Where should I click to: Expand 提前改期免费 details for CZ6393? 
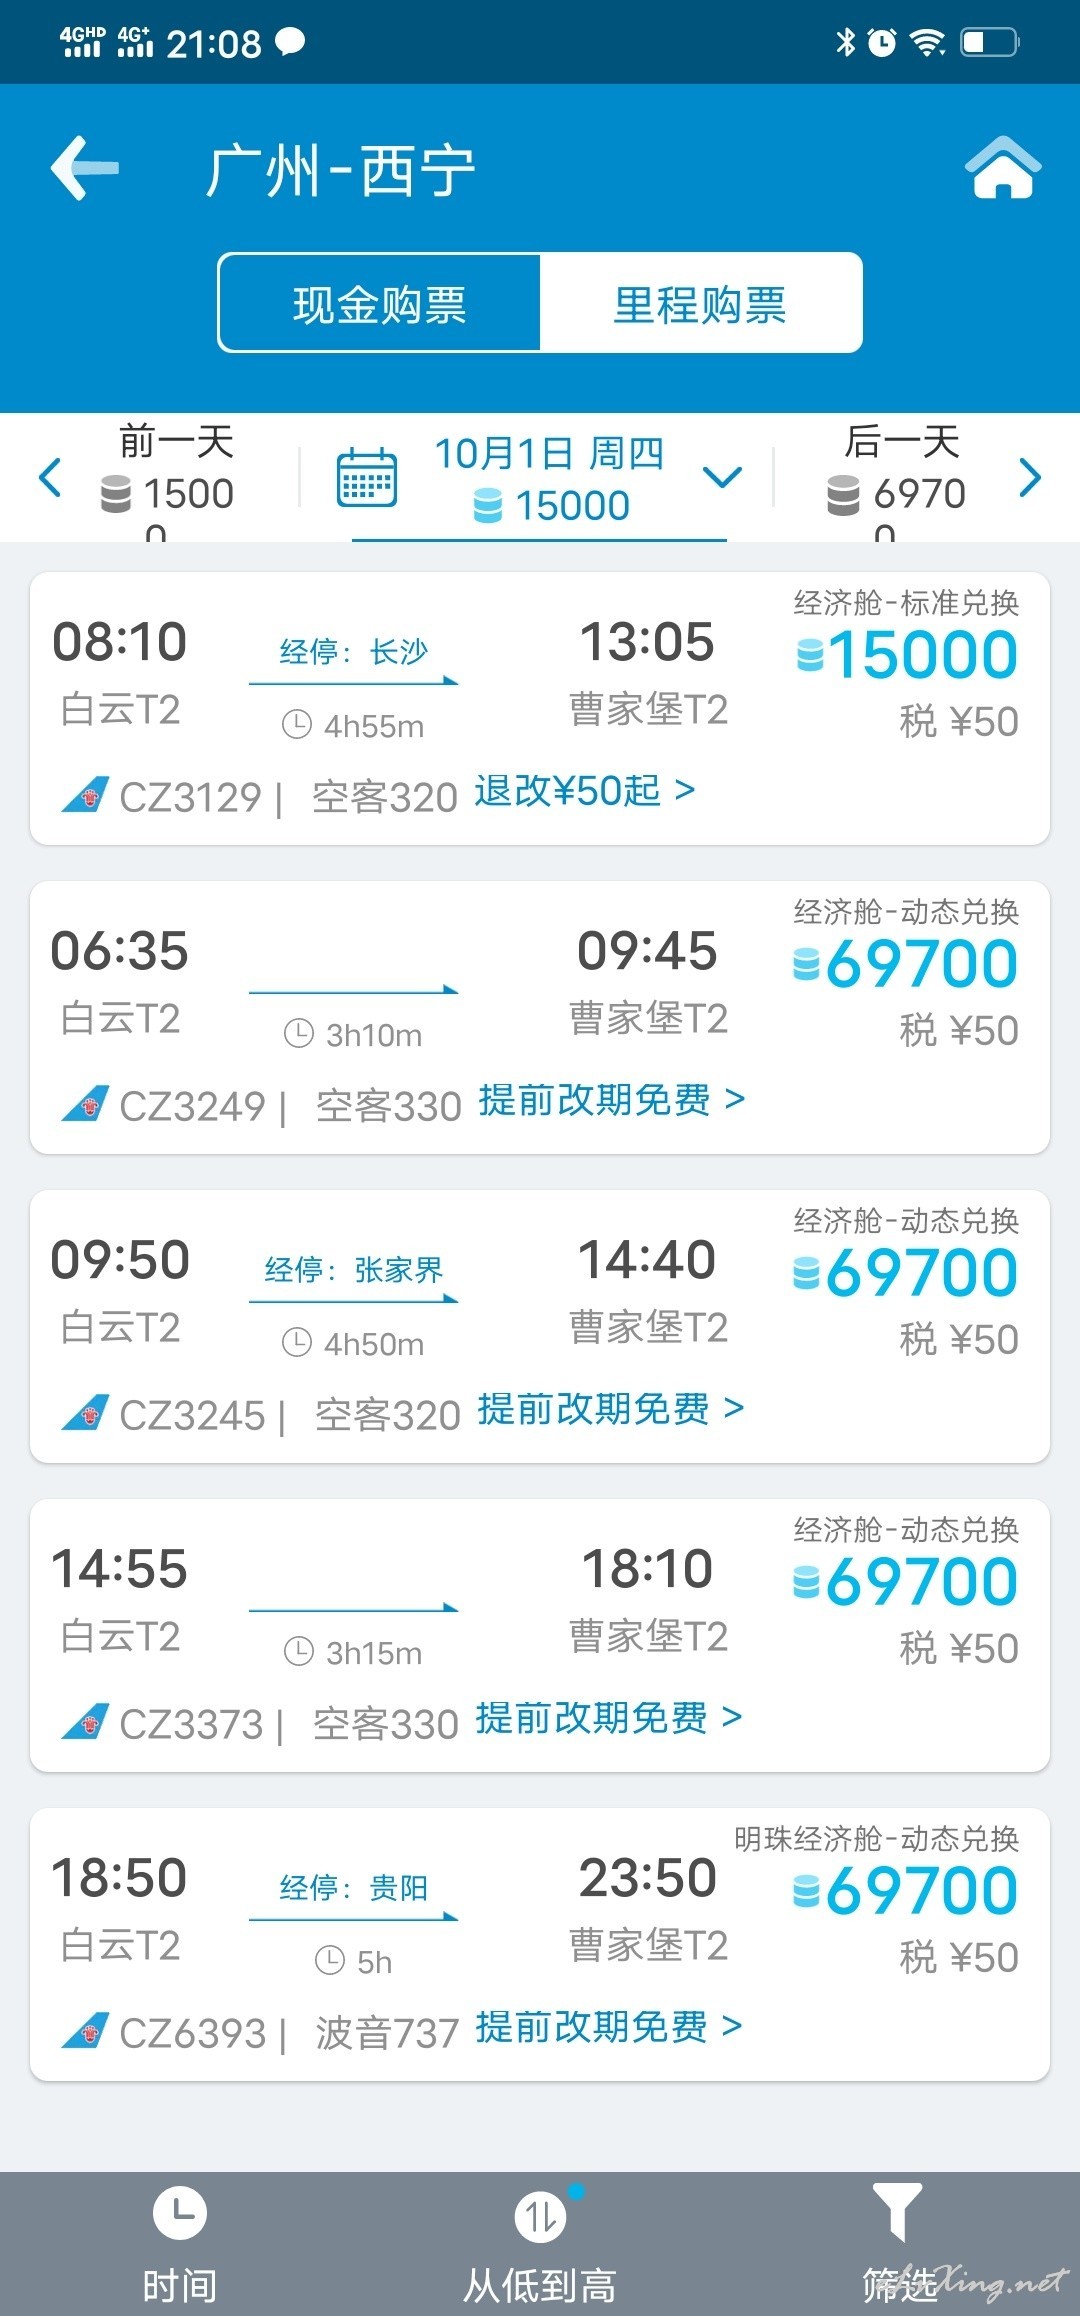608,2027
